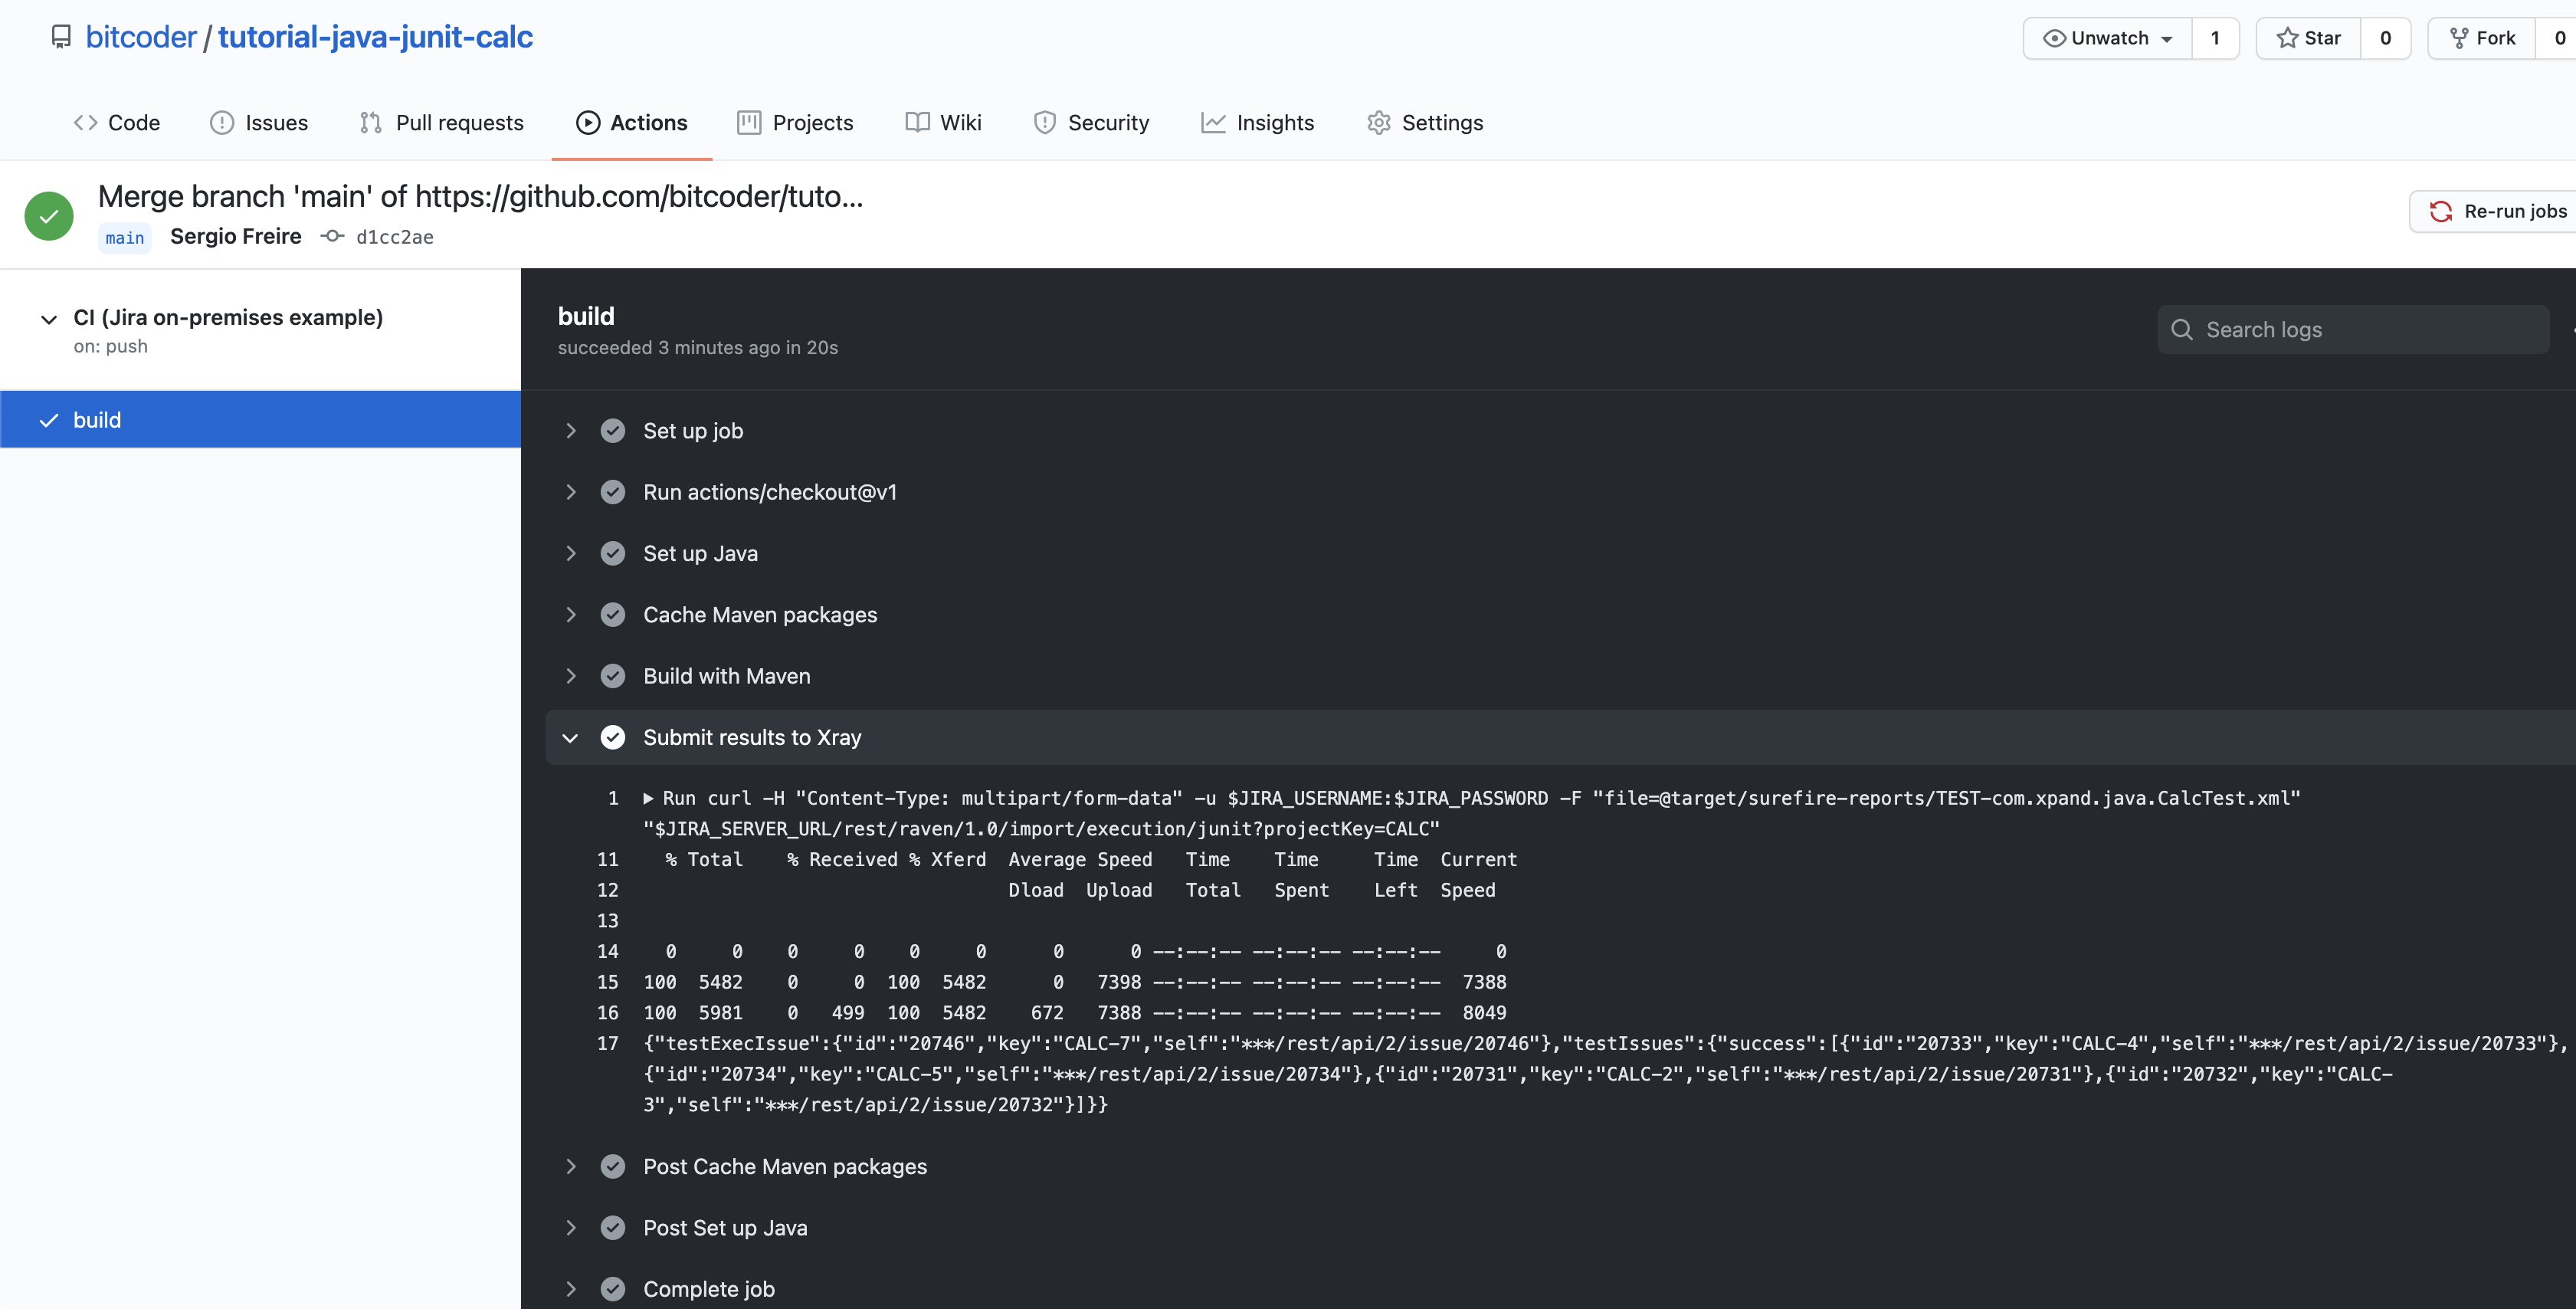The image size is (2576, 1309).
Task: Select CI (Jira on-premises example) workflow title
Action: [x=228, y=317]
